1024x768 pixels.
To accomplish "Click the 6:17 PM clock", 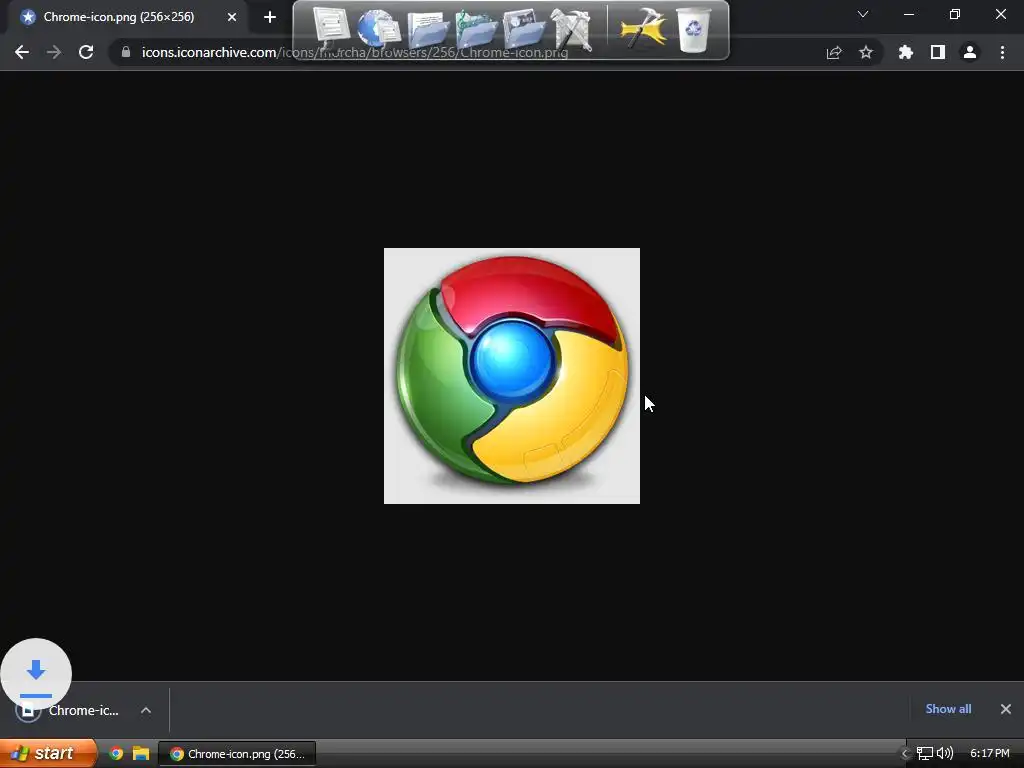I will [989, 754].
